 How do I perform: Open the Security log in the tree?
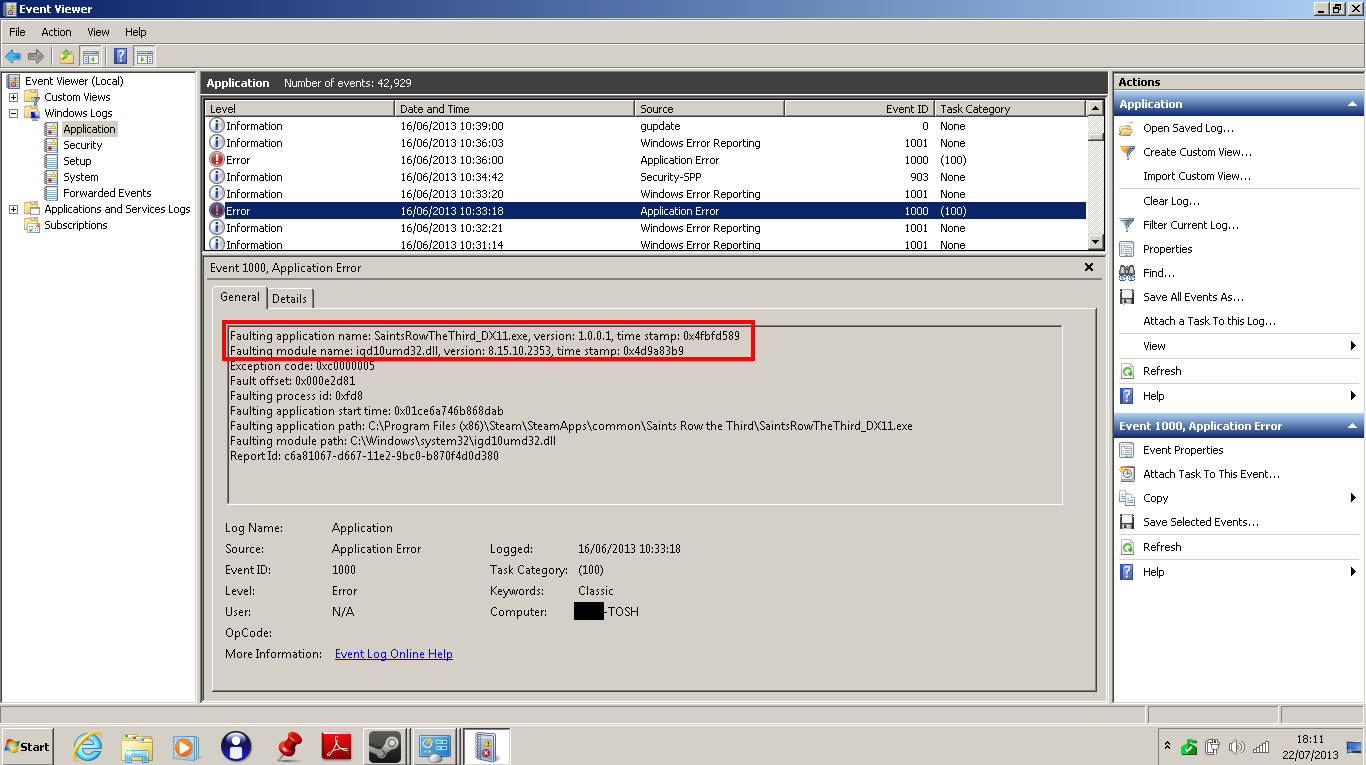pos(82,145)
